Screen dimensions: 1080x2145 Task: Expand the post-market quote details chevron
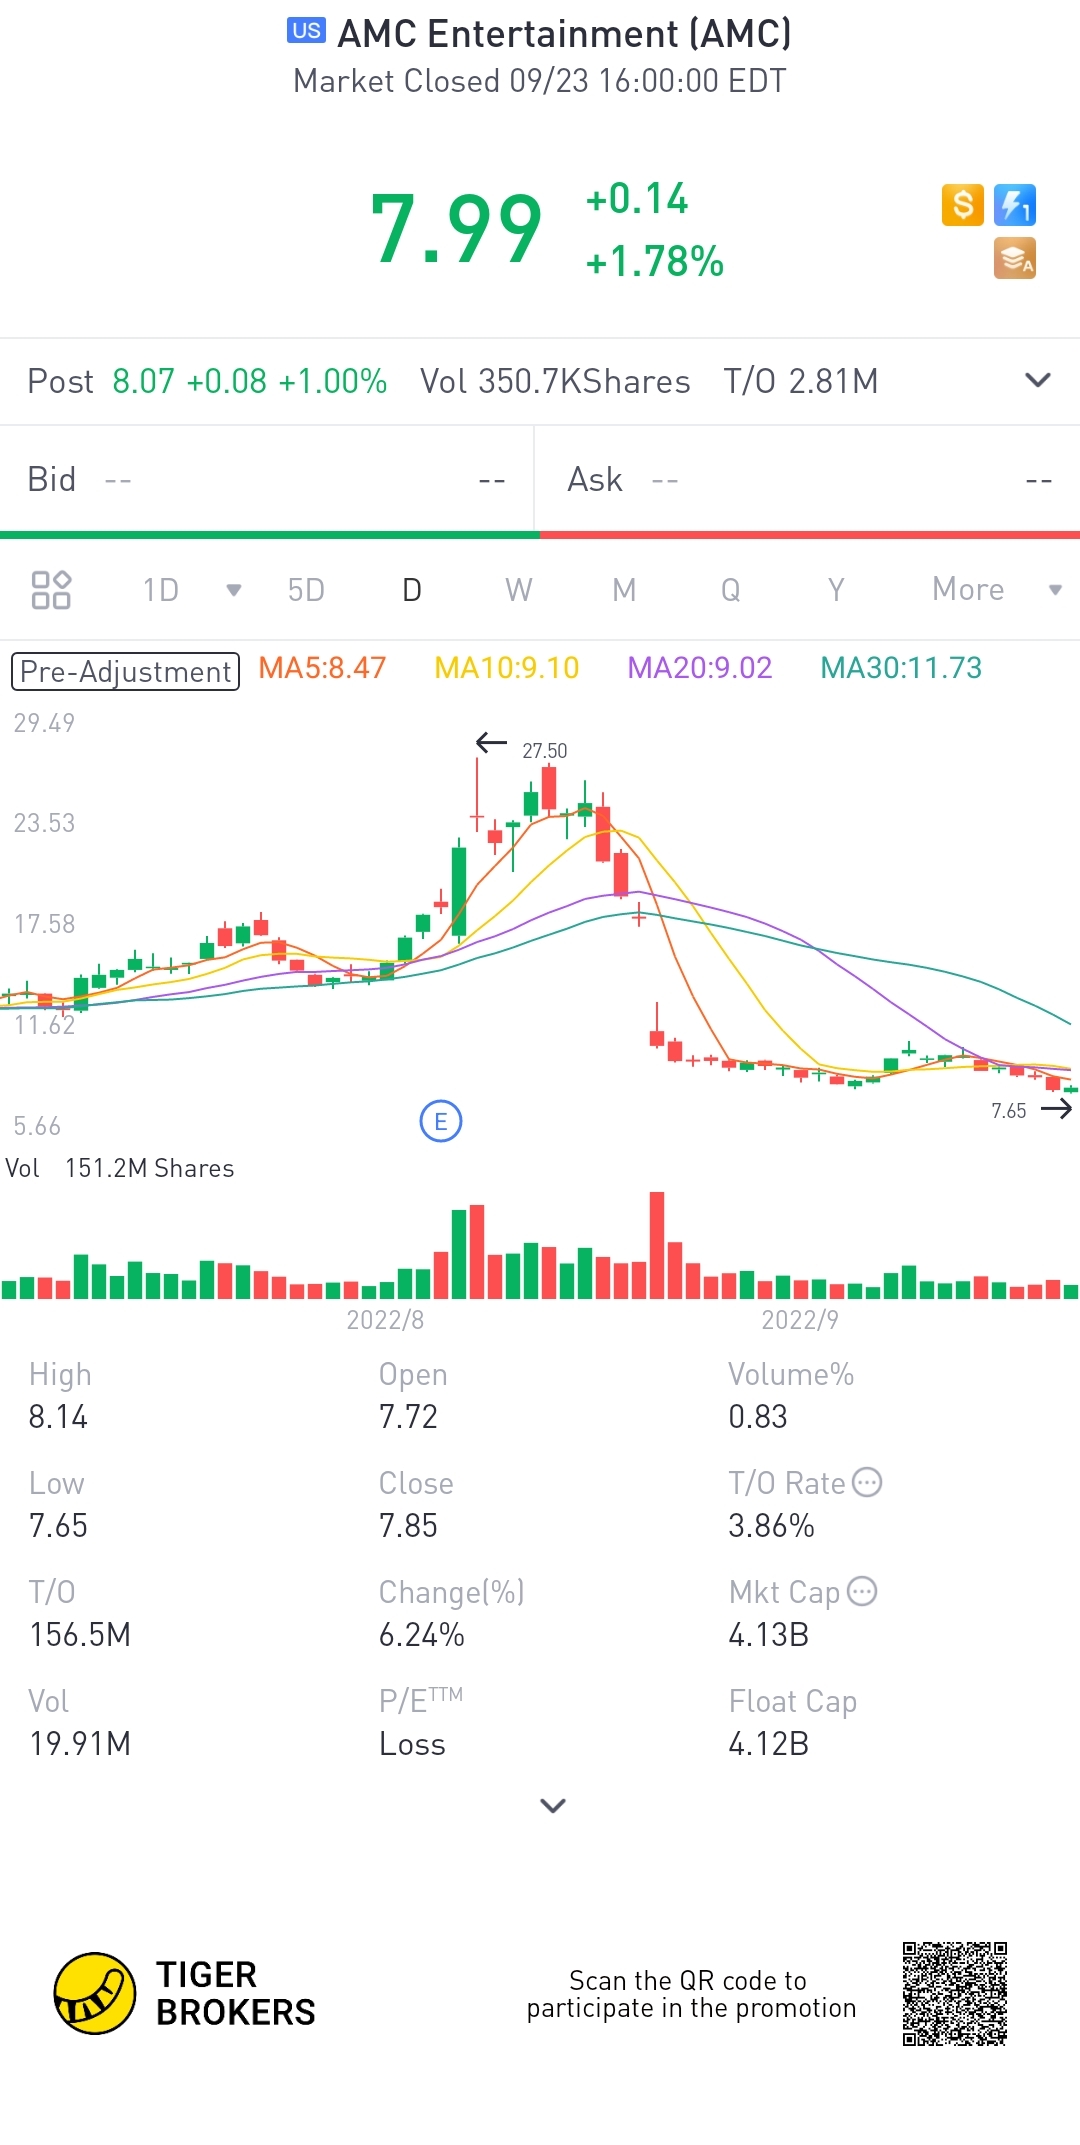[x=1038, y=380]
